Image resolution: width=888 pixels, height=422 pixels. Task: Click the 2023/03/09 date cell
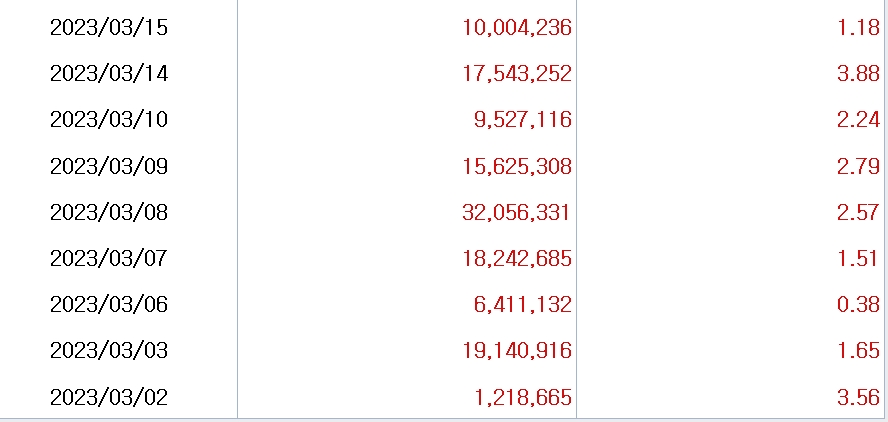(x=109, y=166)
